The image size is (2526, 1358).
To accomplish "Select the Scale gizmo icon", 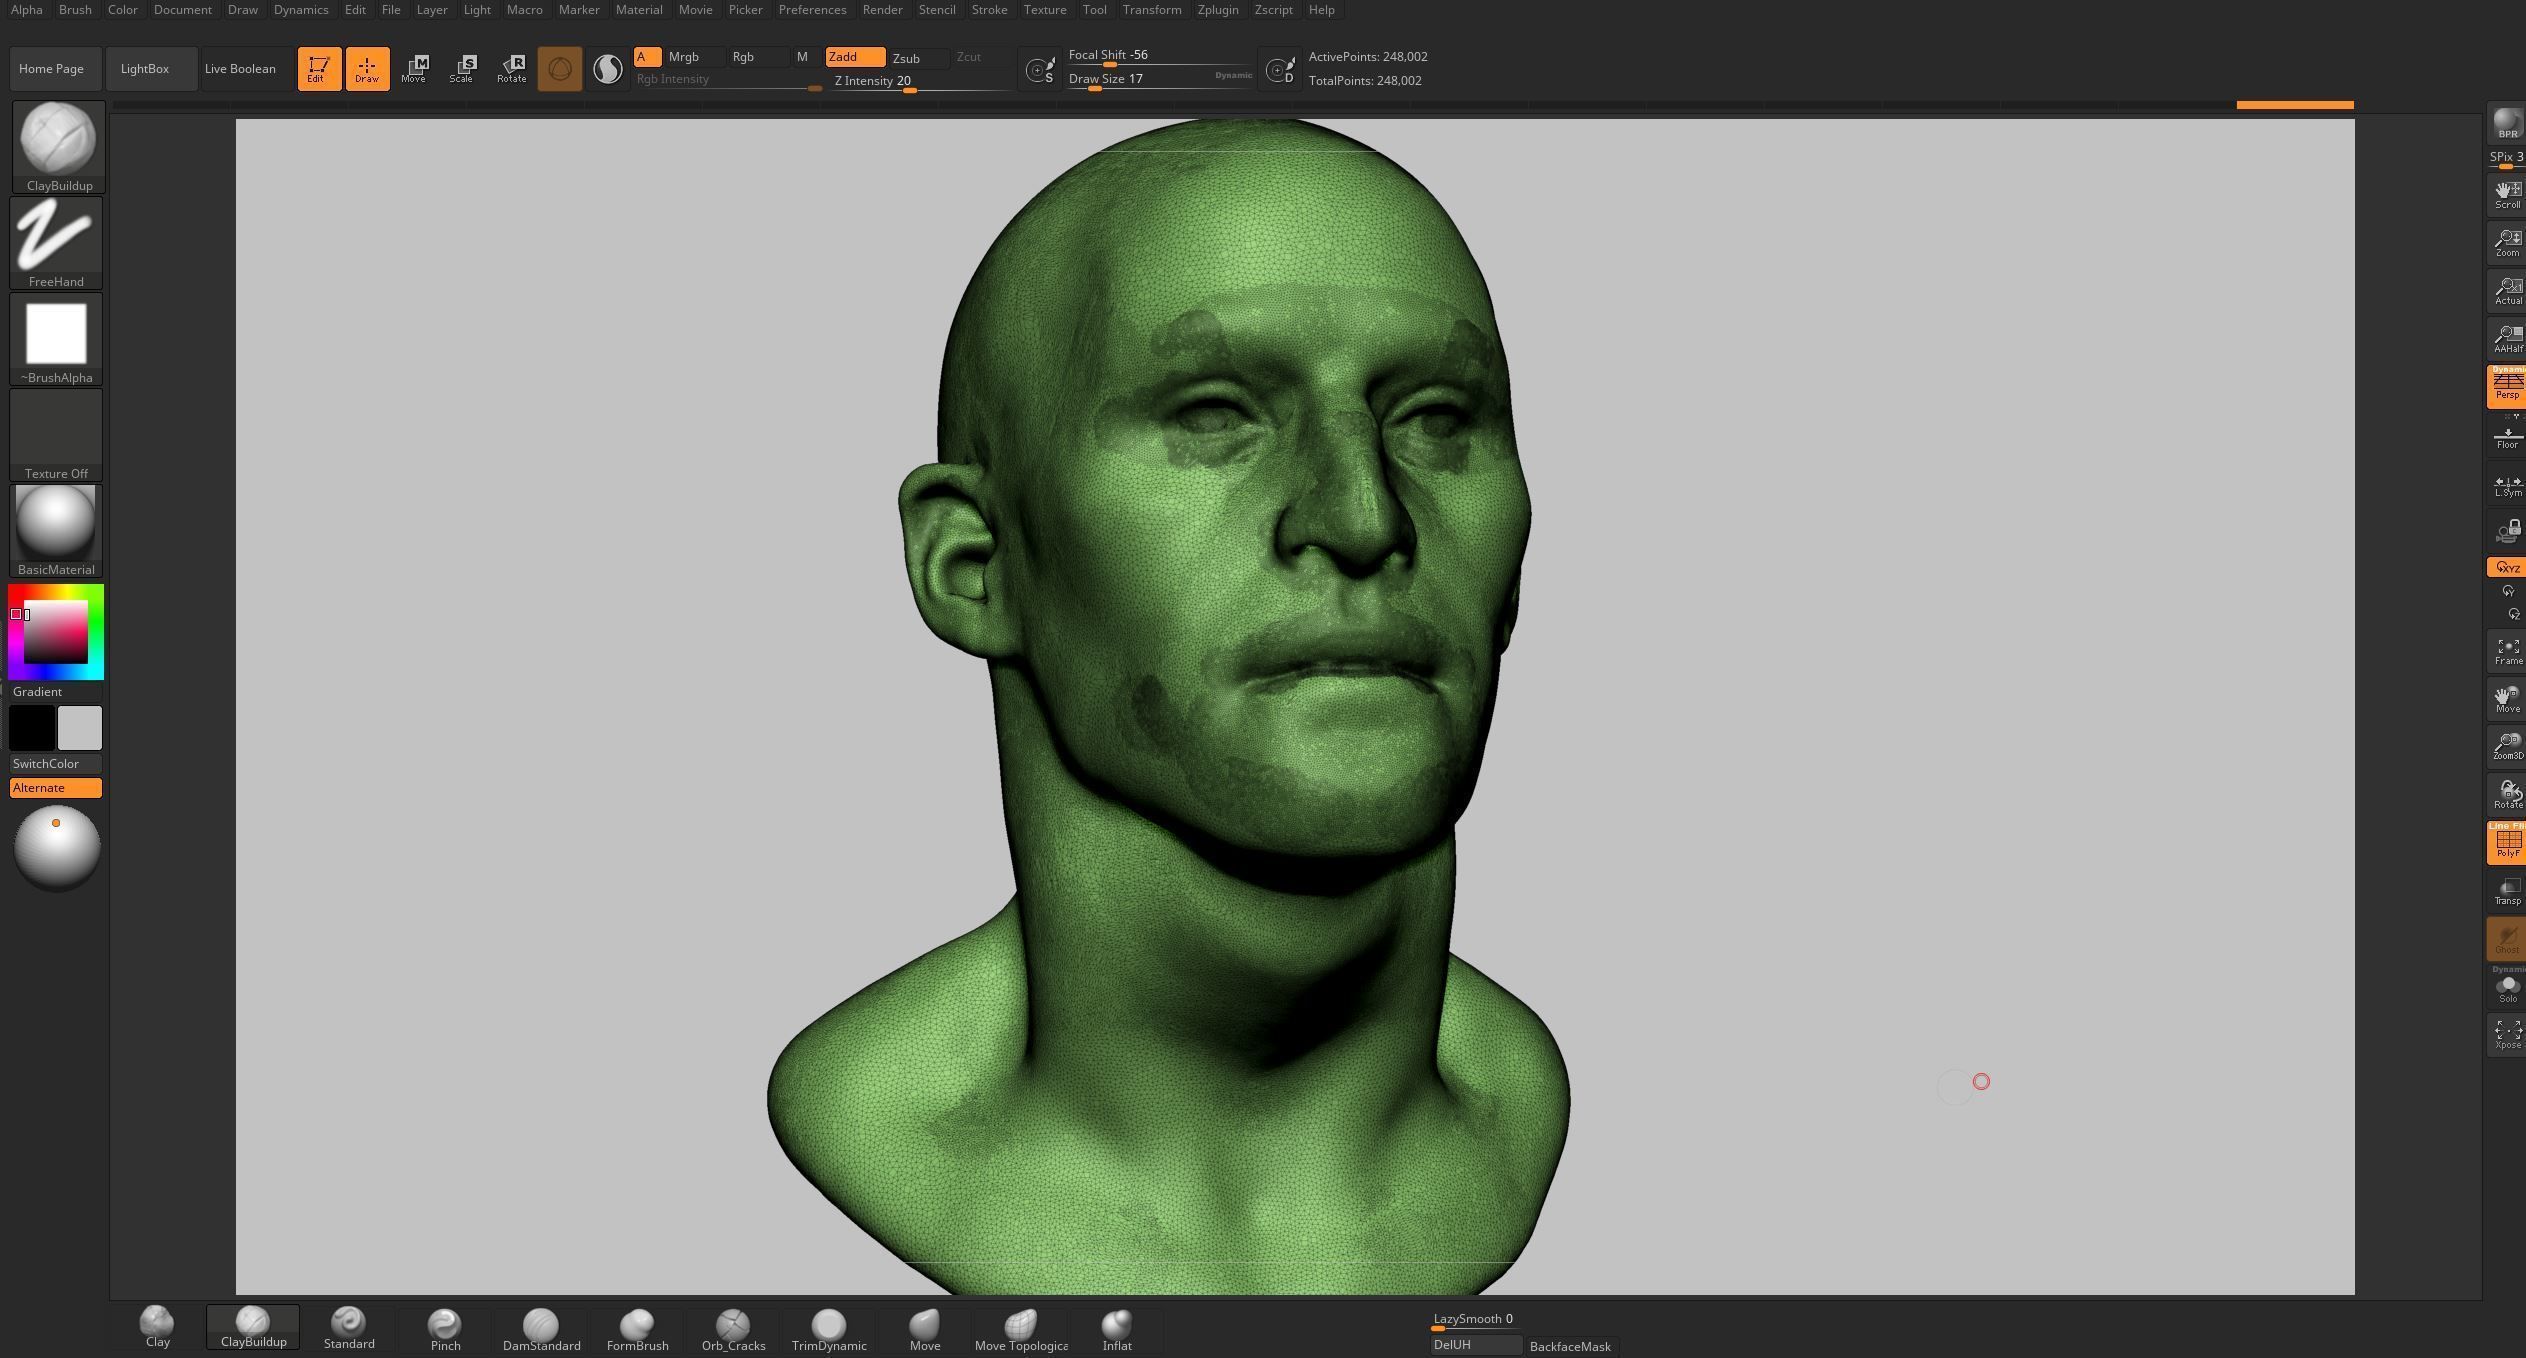I will click(x=463, y=69).
